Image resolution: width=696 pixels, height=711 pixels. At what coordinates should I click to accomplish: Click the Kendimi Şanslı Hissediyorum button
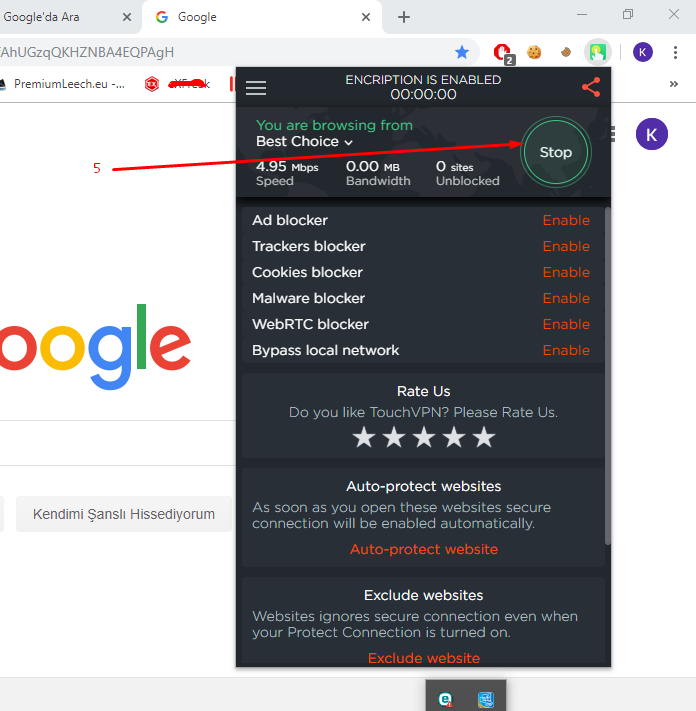124,514
